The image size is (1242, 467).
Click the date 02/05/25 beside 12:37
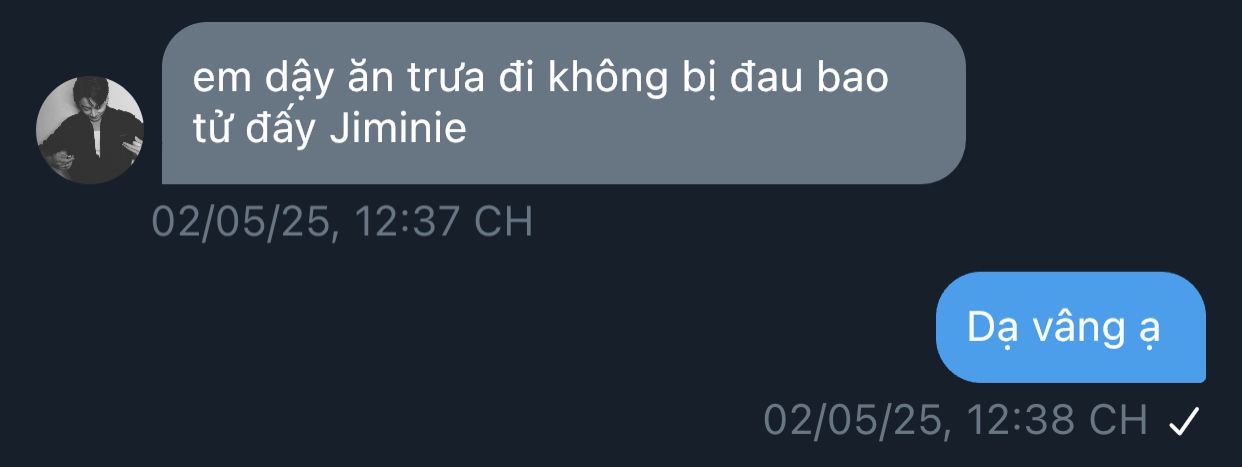[240, 222]
